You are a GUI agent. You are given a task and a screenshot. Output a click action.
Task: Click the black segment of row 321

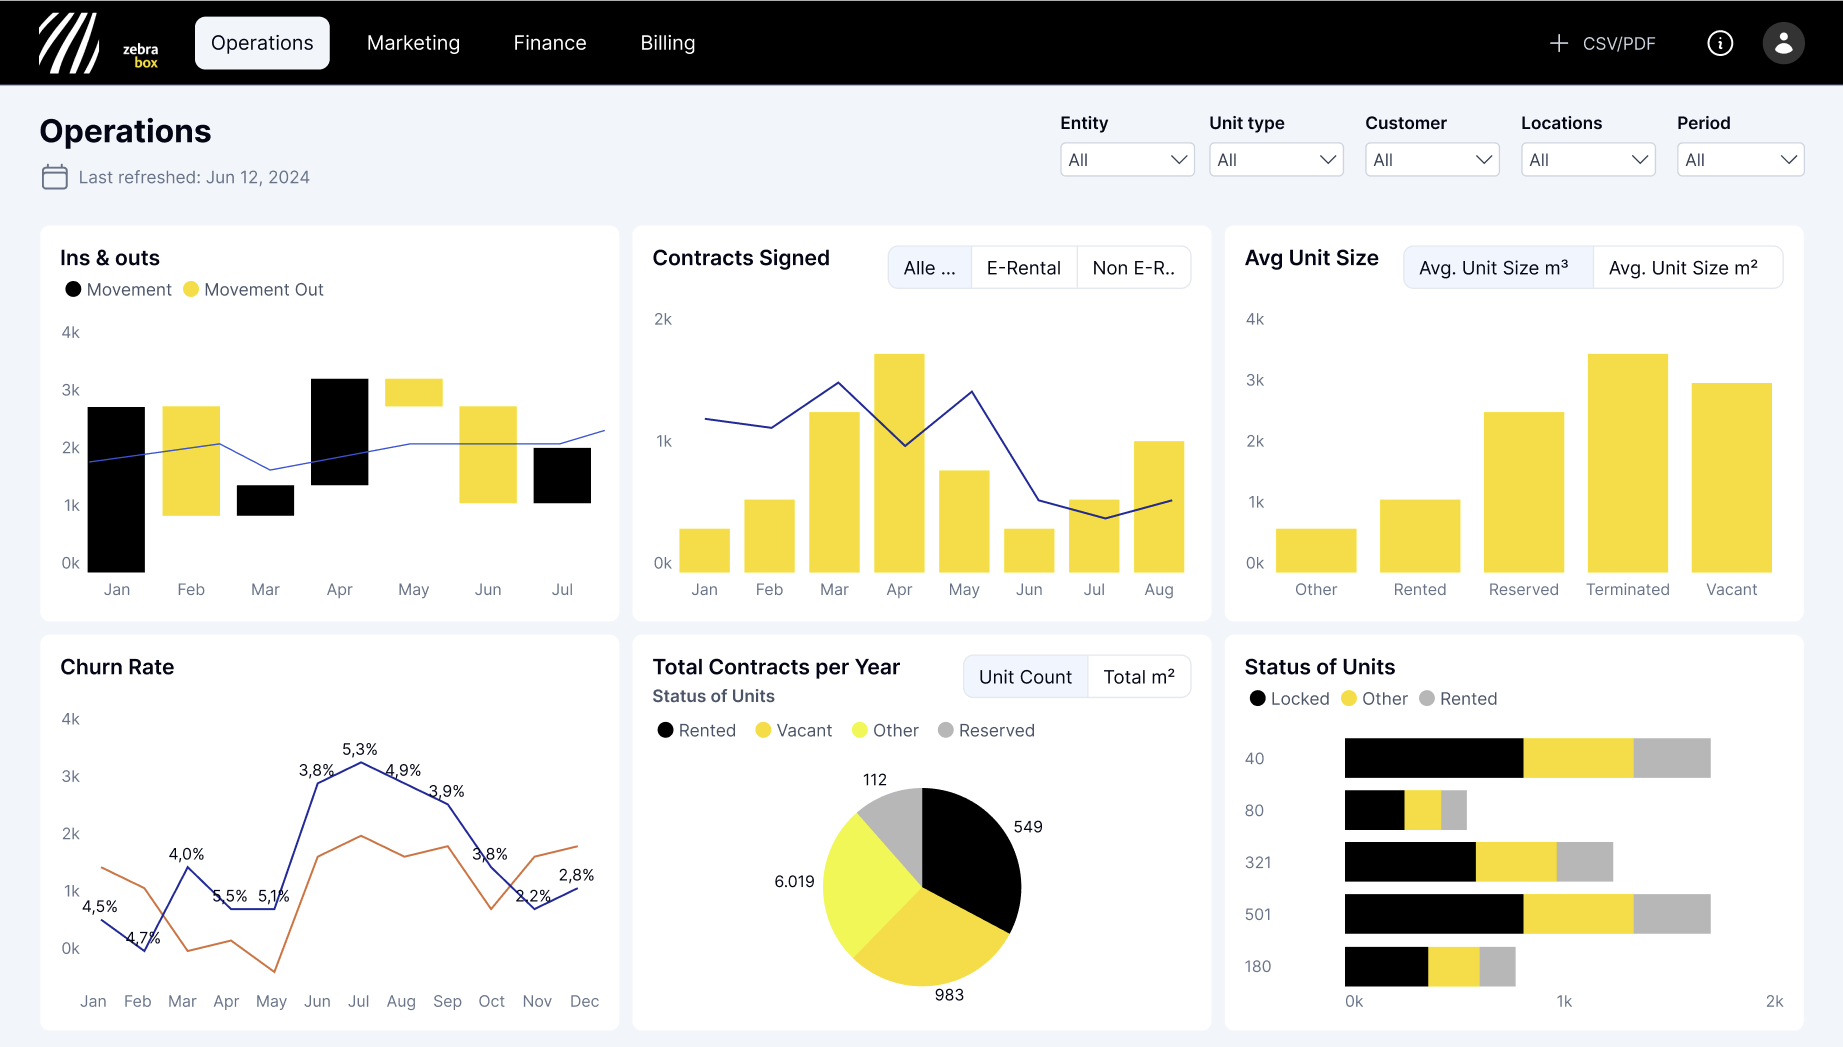(x=1410, y=862)
